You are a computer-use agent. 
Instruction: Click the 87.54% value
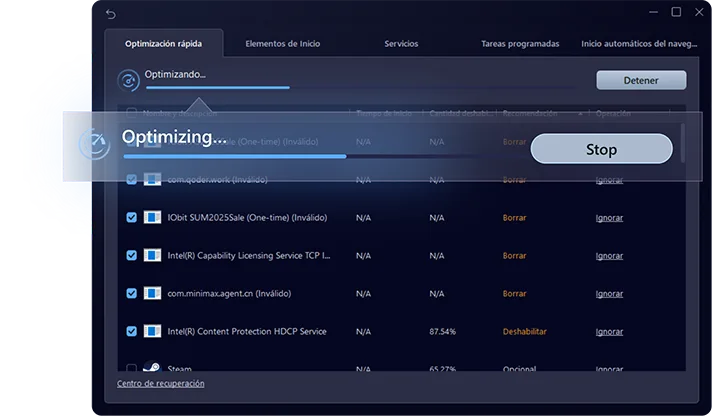pyautogui.click(x=442, y=332)
